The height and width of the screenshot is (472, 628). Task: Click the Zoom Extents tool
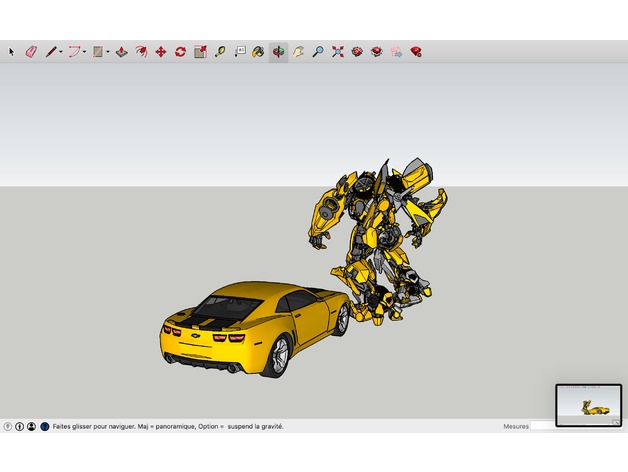pyautogui.click(x=338, y=52)
